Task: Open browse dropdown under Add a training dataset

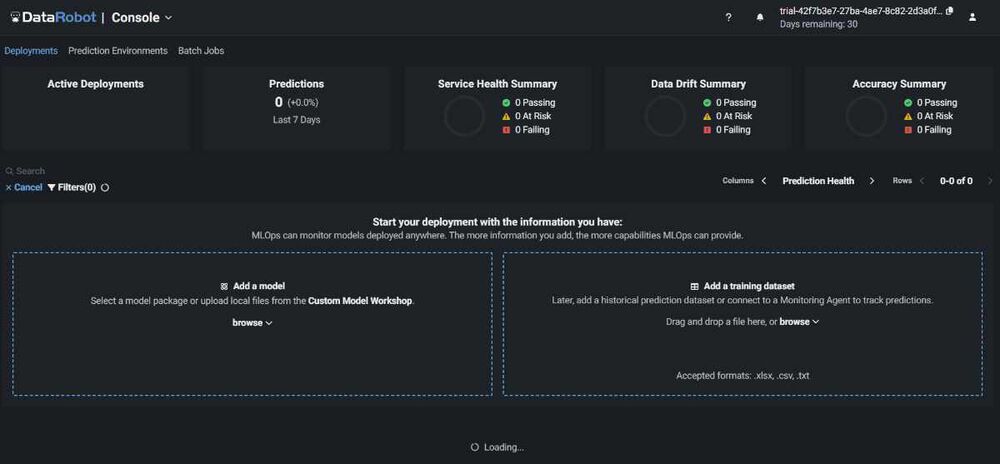Action: [799, 322]
